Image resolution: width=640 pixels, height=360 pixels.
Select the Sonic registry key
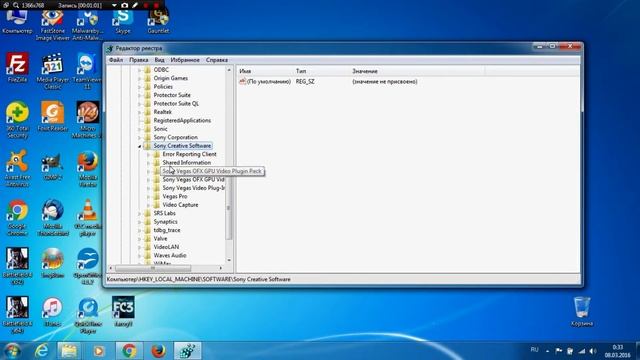point(160,129)
